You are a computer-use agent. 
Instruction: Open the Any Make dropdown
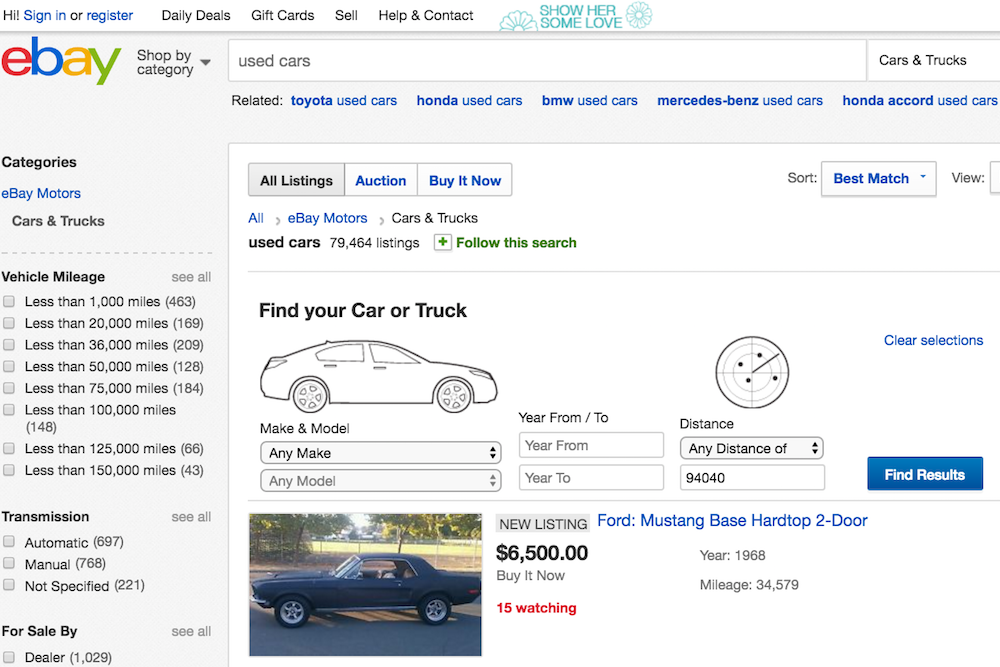pos(381,453)
